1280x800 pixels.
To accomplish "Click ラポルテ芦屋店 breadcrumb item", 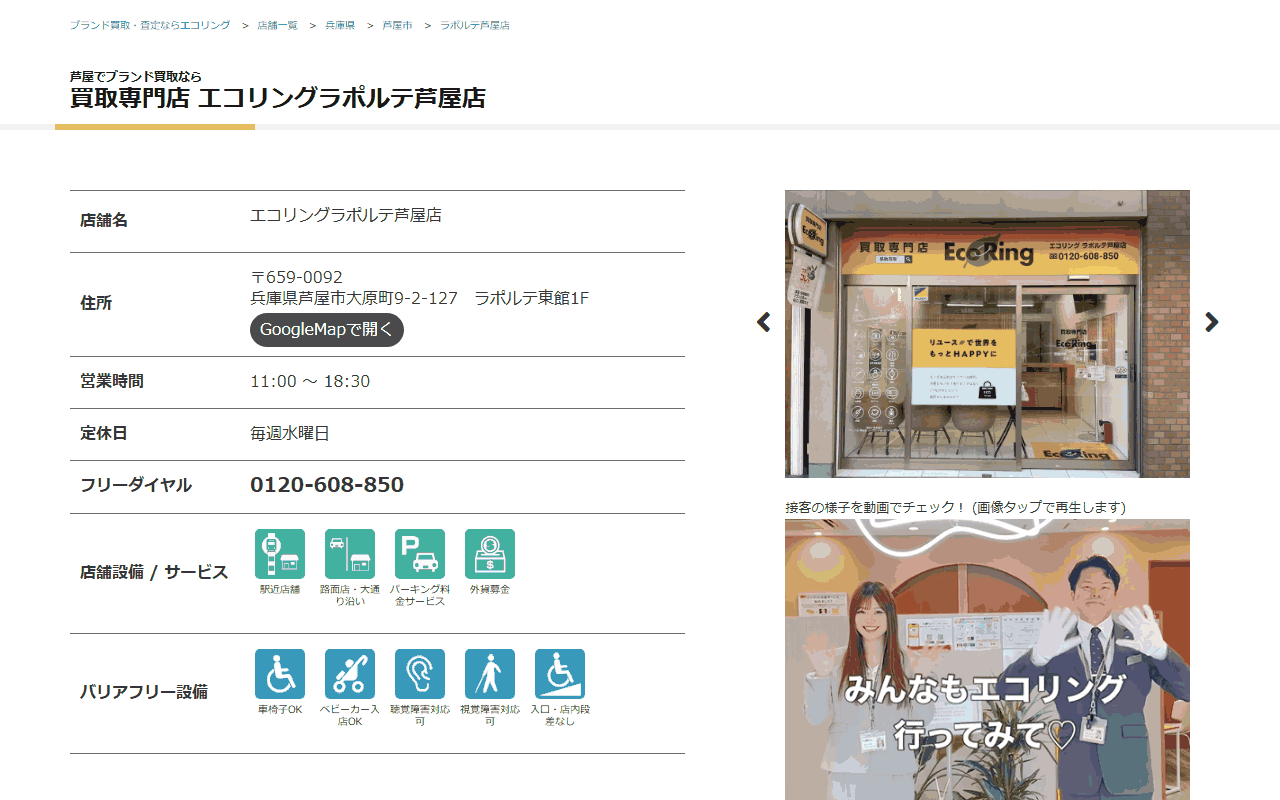I will (475, 25).
